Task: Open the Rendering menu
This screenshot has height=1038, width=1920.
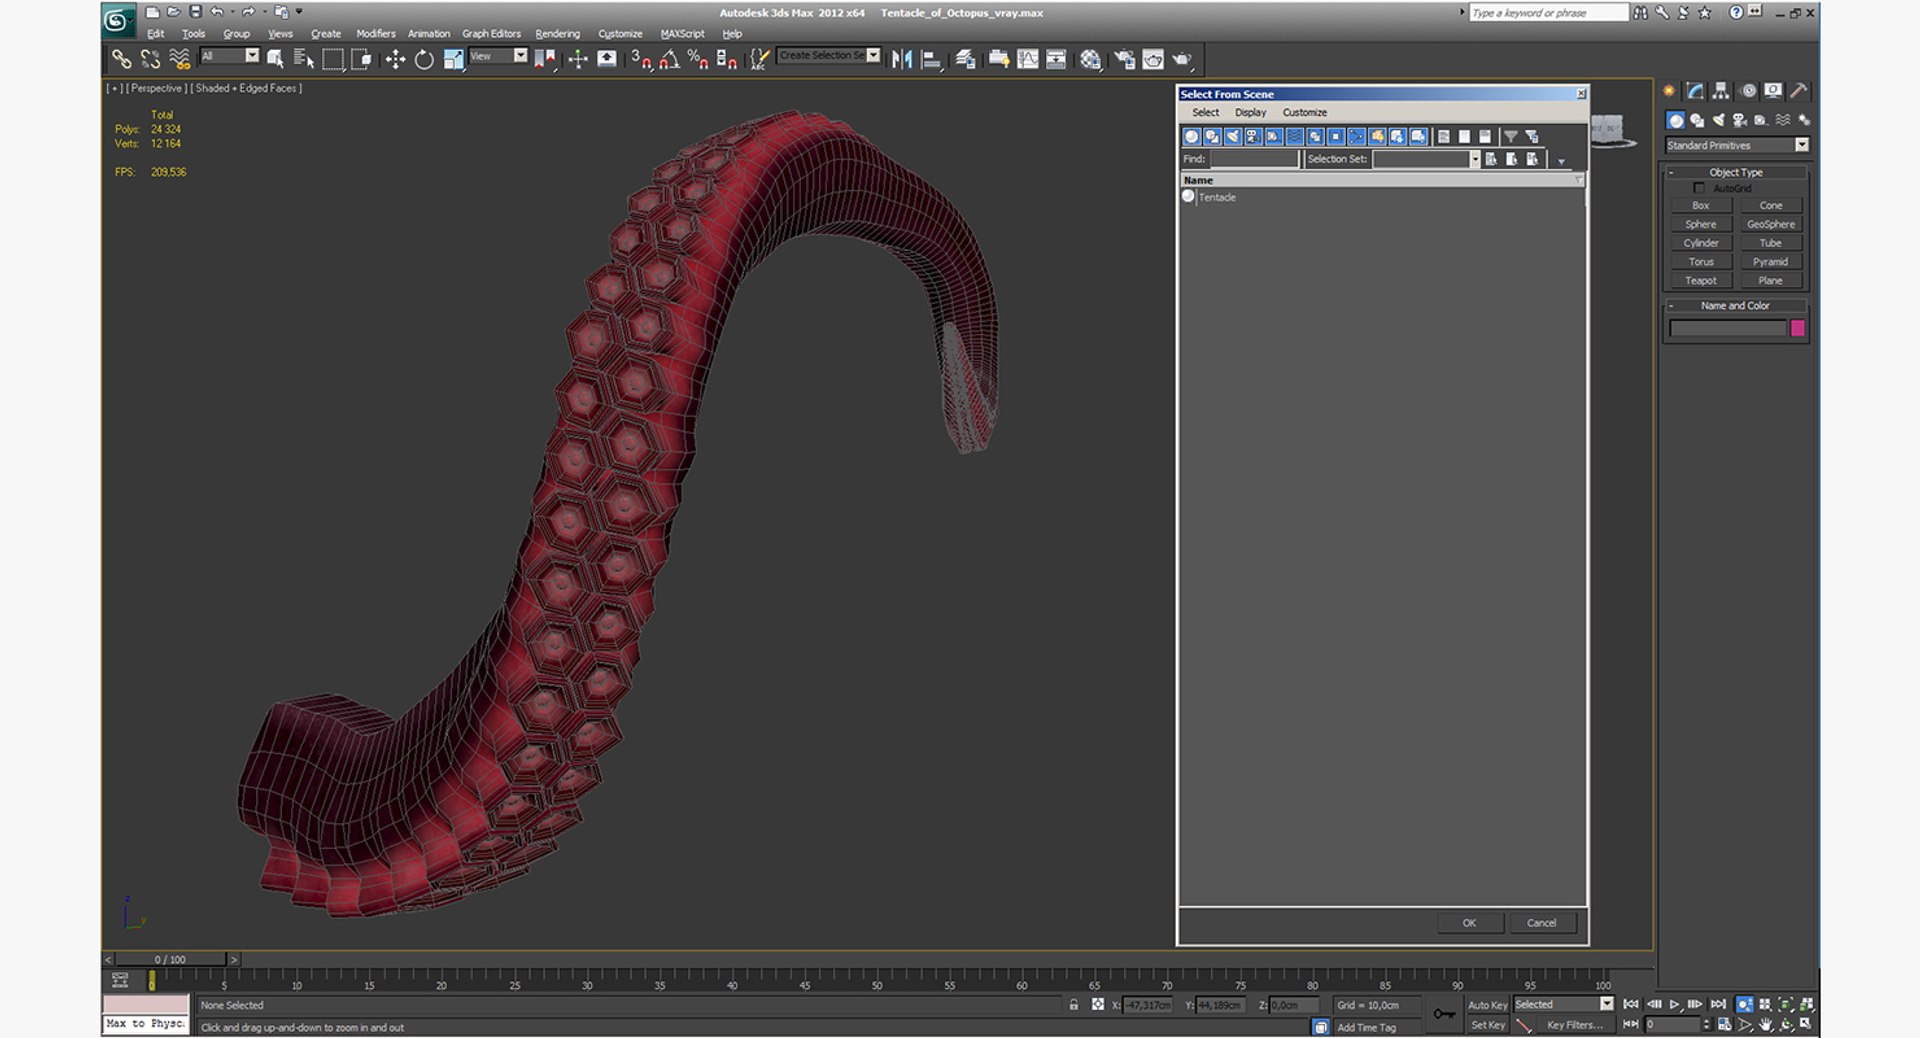Action: click(x=557, y=34)
